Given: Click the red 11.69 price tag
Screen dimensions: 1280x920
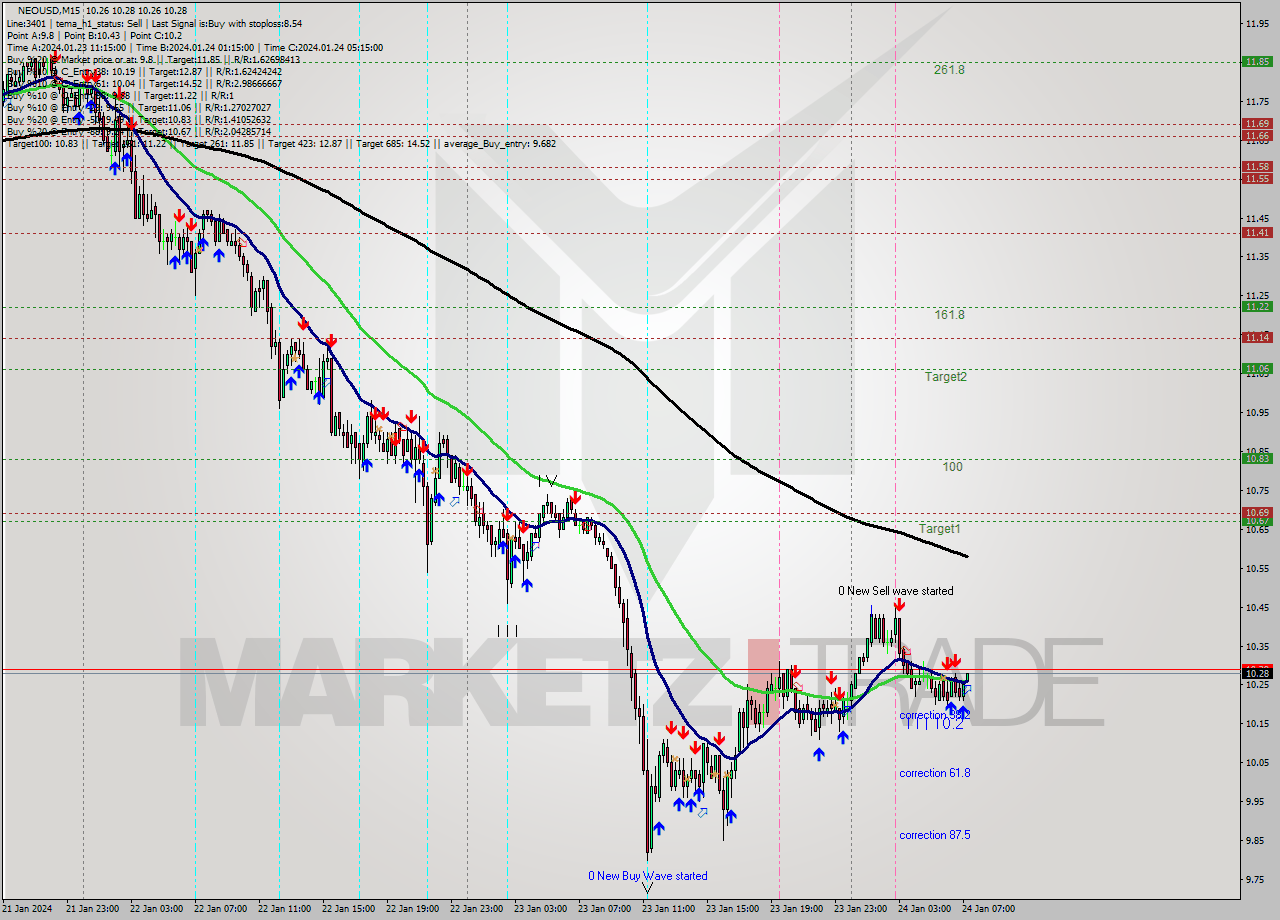Looking at the screenshot, I should [x=1256, y=123].
